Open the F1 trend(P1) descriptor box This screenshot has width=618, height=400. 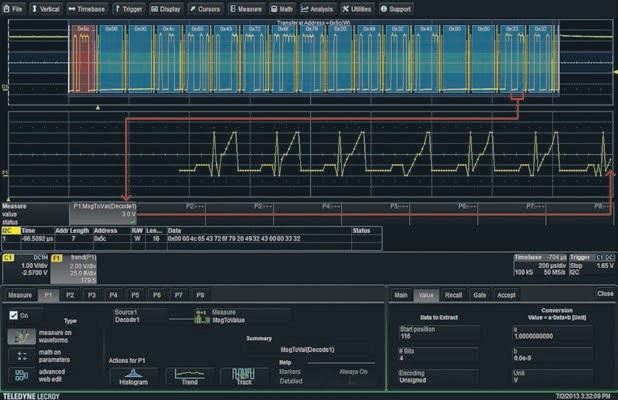tap(74, 269)
